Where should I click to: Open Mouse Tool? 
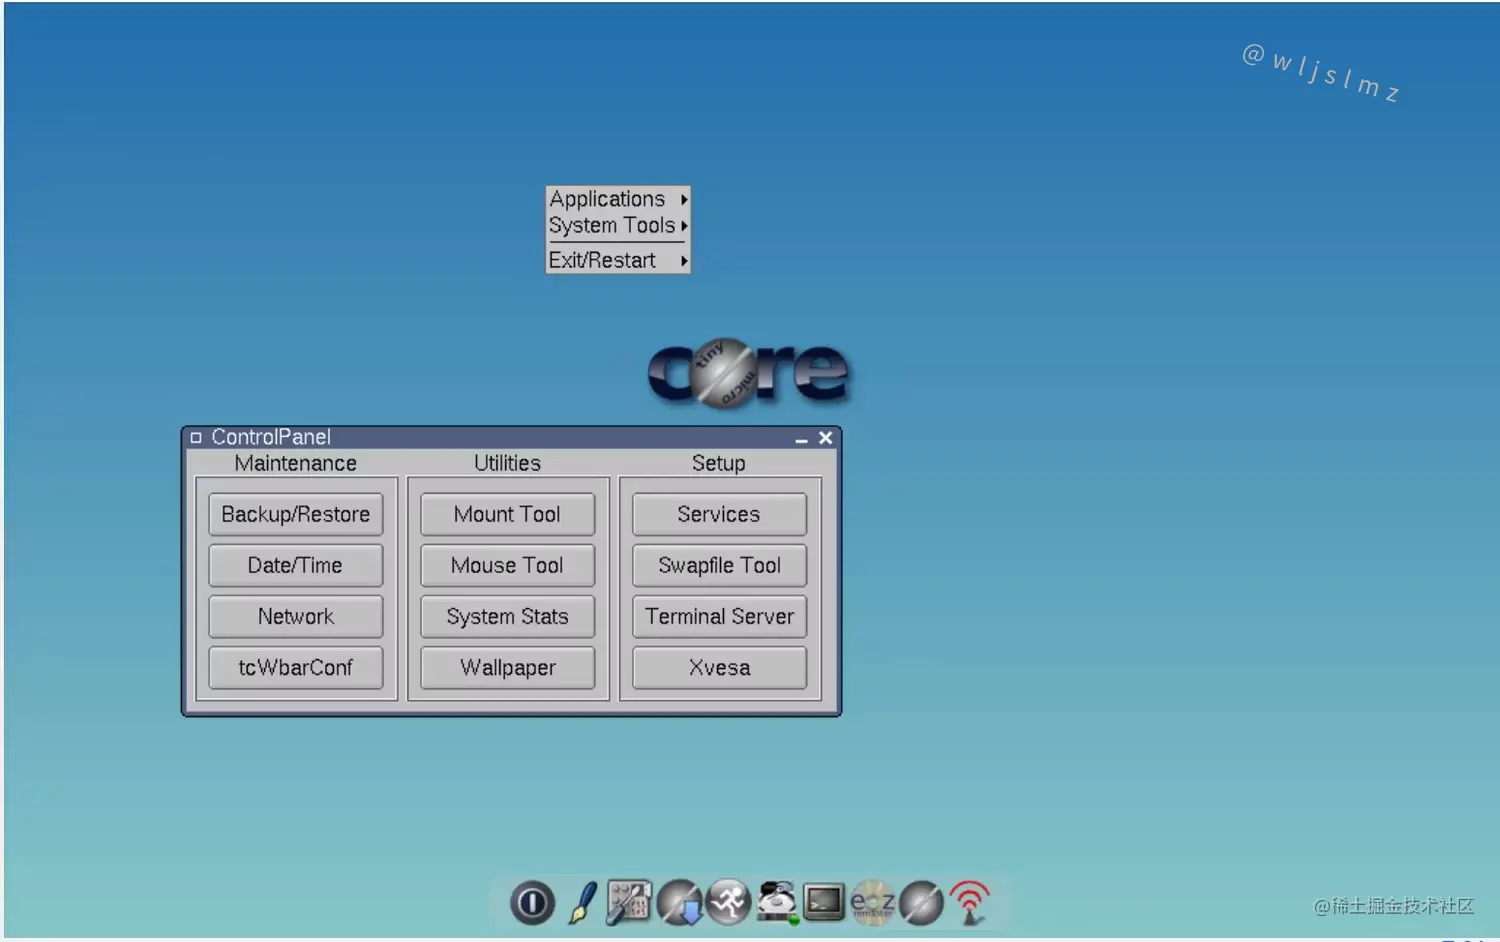(x=507, y=565)
